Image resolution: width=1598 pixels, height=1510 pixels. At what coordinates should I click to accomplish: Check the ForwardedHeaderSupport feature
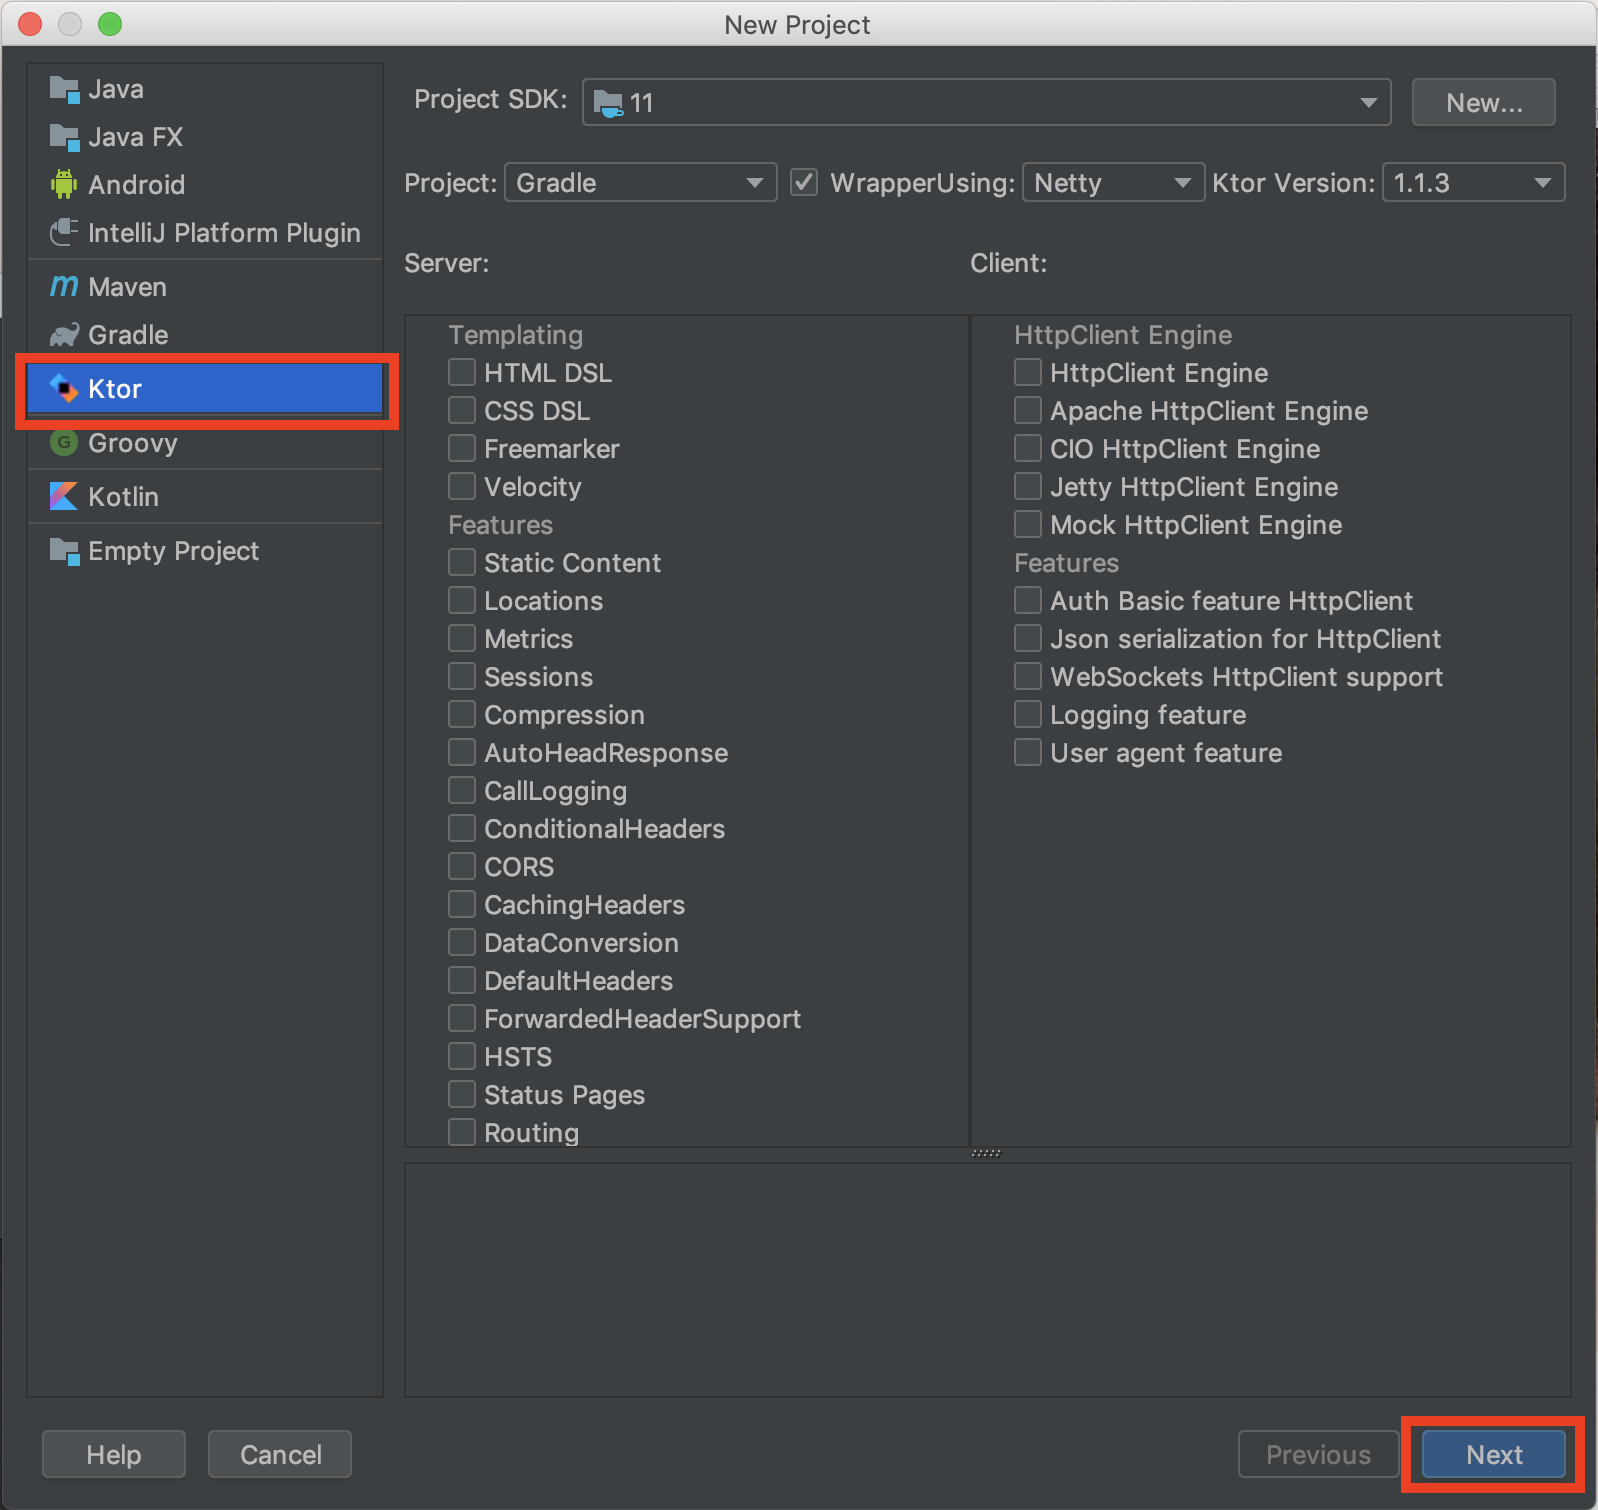click(462, 1019)
